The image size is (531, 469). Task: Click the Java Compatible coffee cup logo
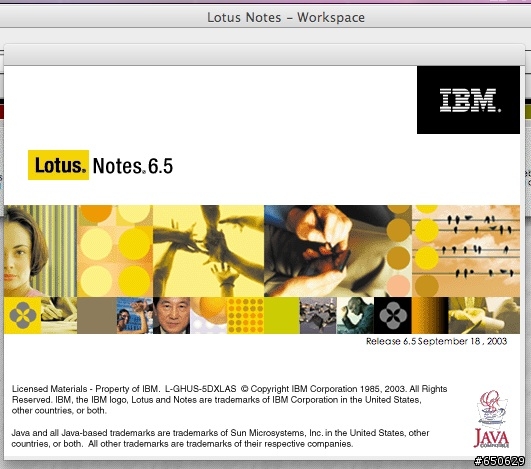coord(492,419)
